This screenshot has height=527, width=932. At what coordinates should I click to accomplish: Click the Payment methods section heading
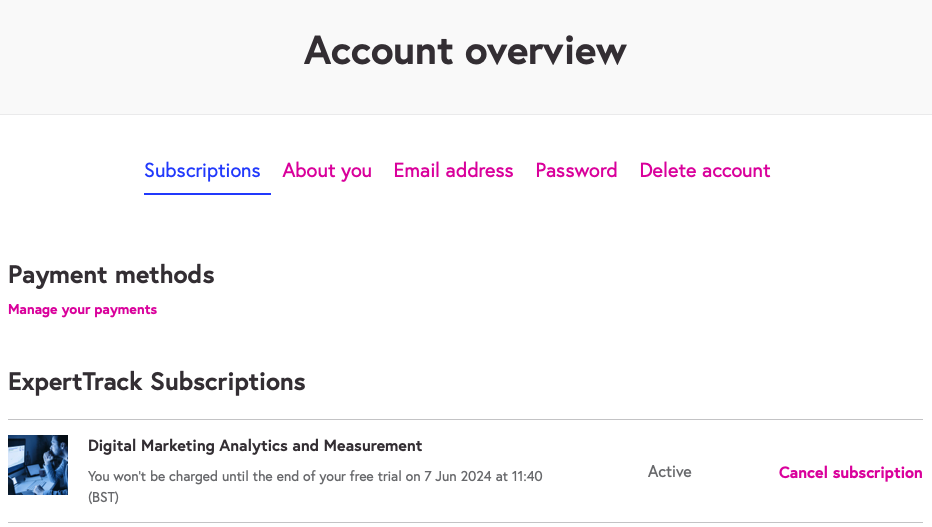[x=111, y=275]
